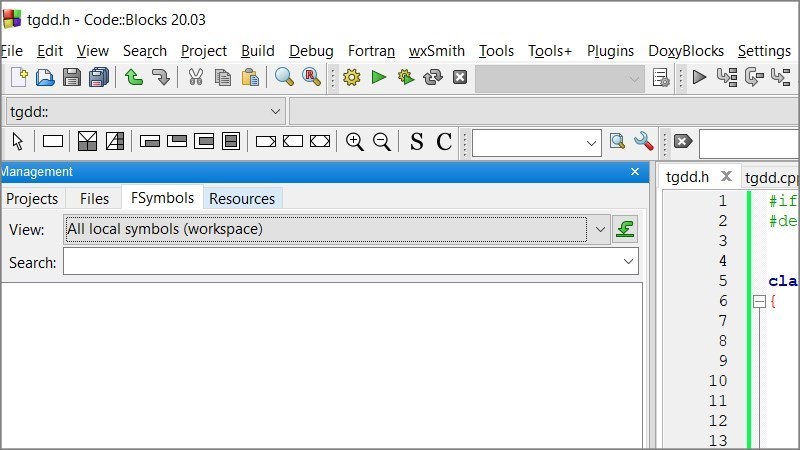Click the Abort build icon
The width and height of the screenshot is (800, 450).
pyautogui.click(x=460, y=78)
